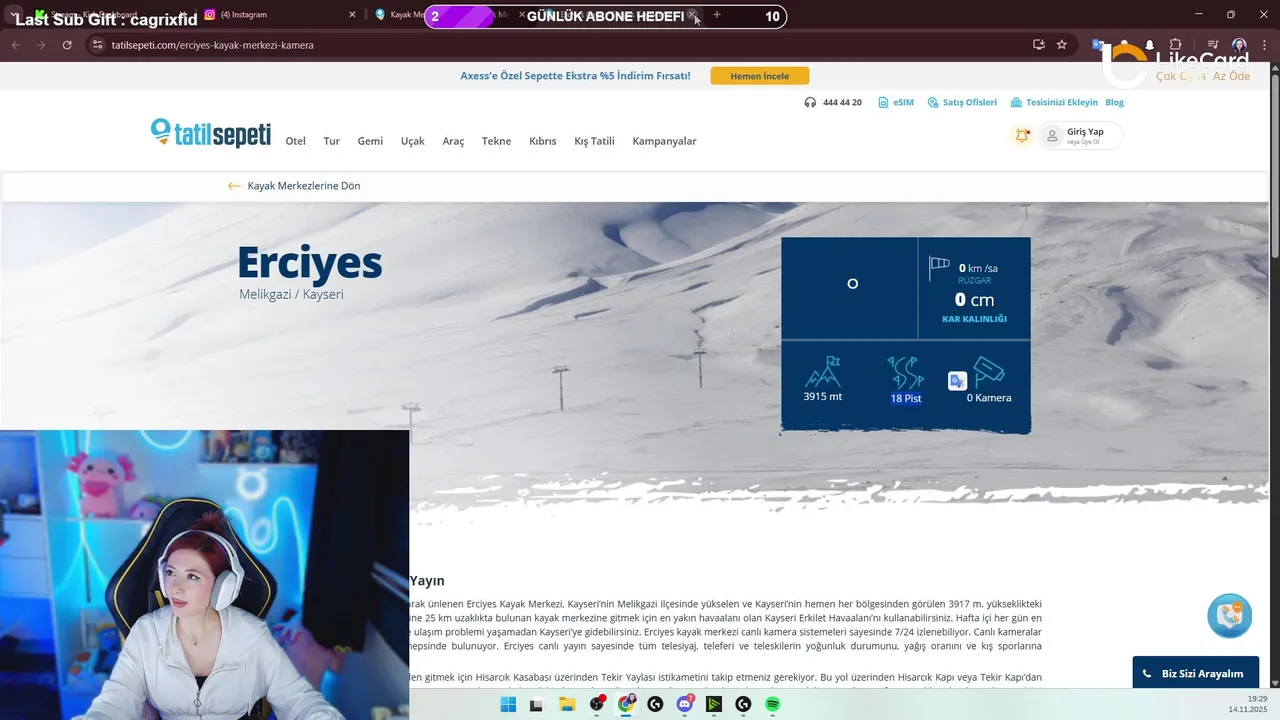Click the highlighted 18 Pist text
The width and height of the screenshot is (1280, 720).
click(906, 398)
